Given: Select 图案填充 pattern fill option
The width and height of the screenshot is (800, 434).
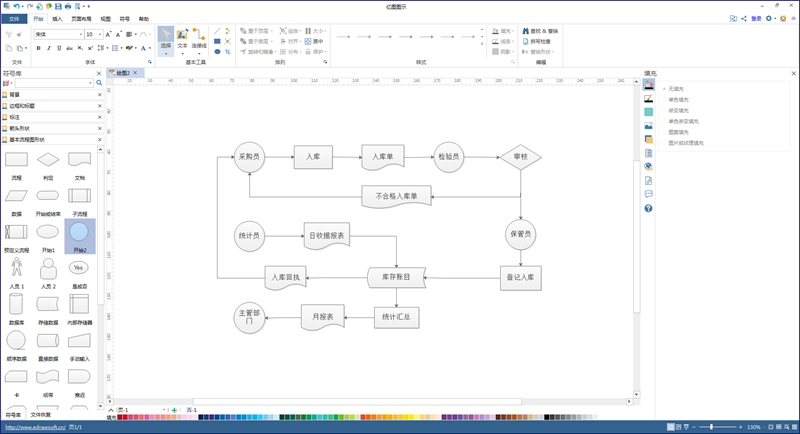Looking at the screenshot, I should click(x=678, y=132).
